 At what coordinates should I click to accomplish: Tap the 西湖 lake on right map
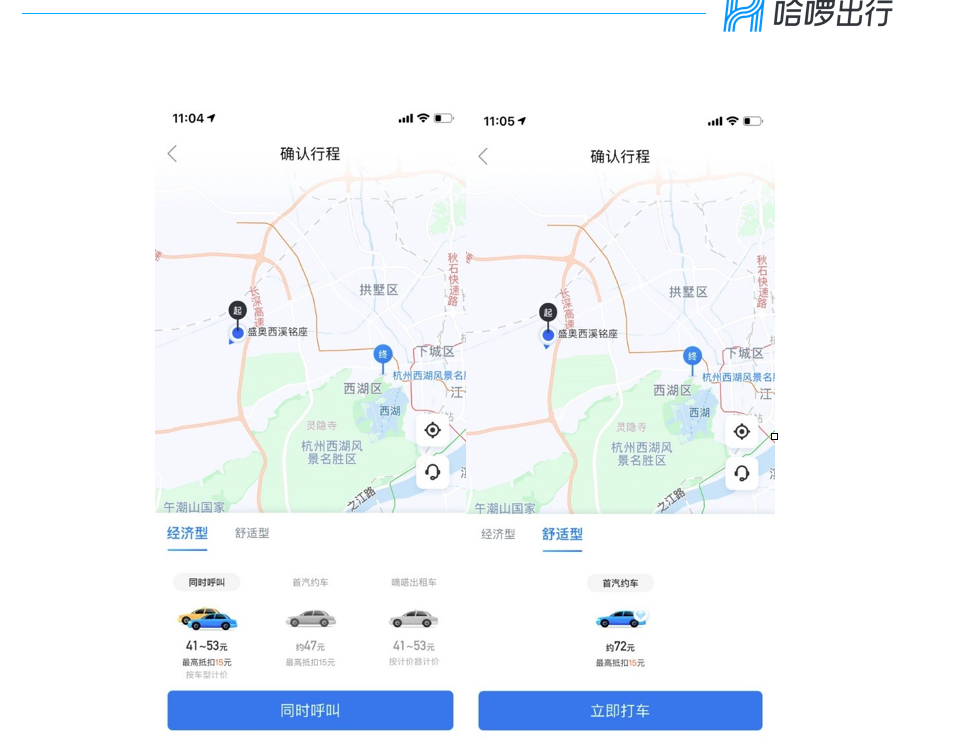tap(699, 412)
